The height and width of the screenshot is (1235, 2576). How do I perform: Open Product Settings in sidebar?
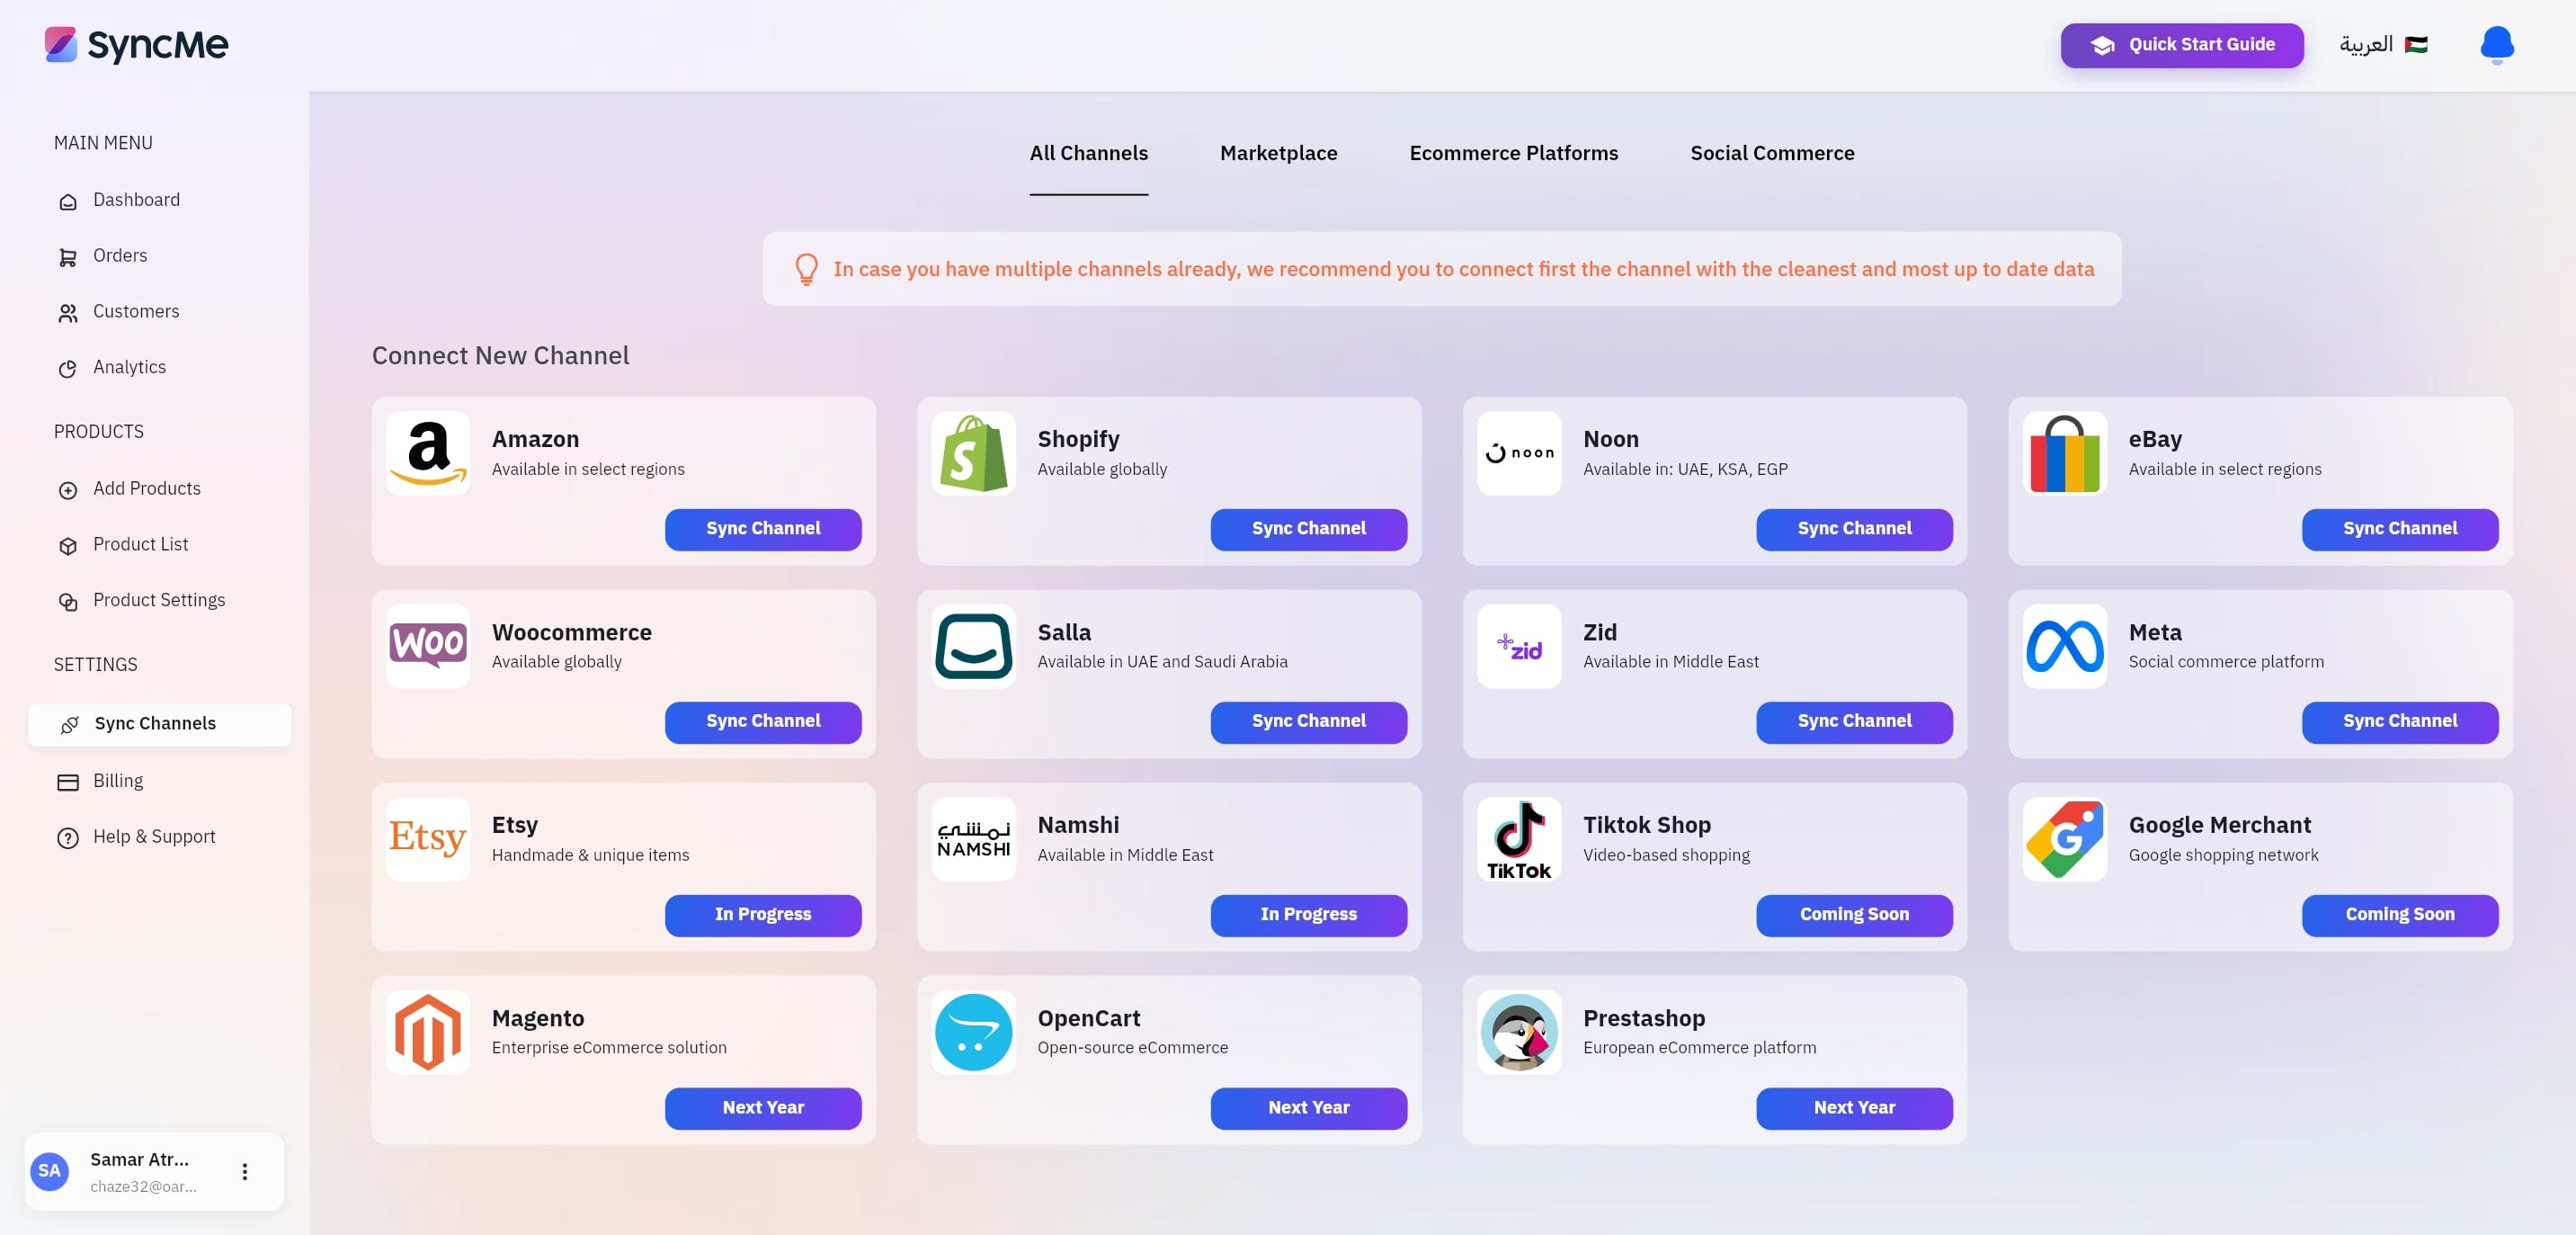(159, 600)
